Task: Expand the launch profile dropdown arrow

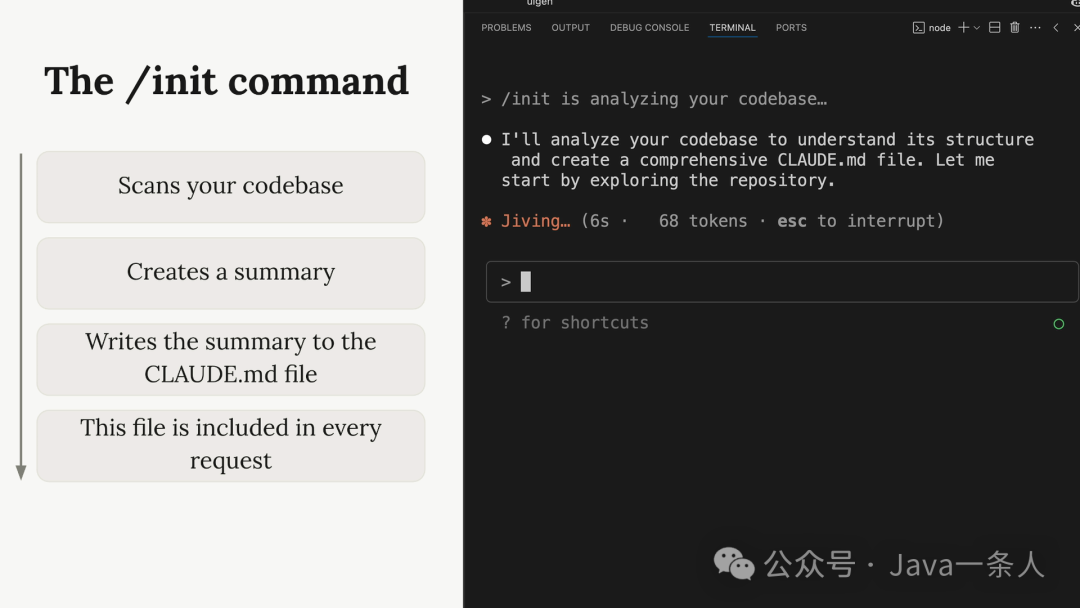Action: point(977,28)
